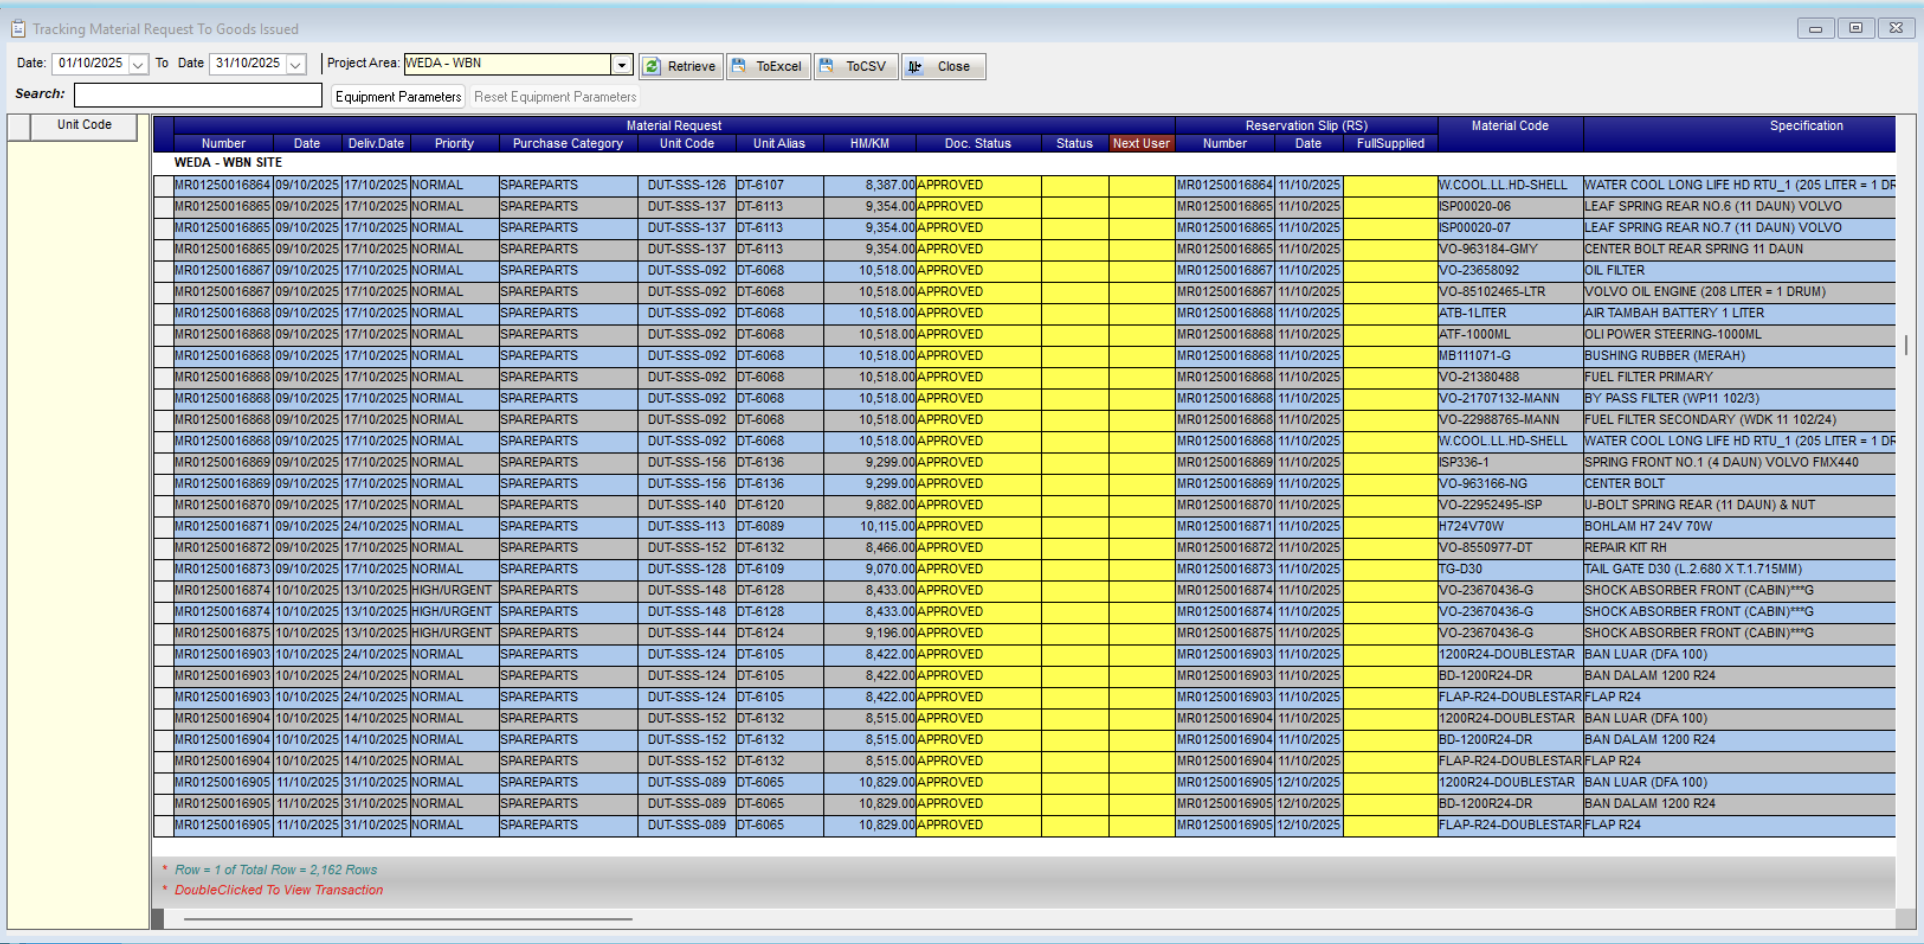The image size is (1924, 944).
Task: Open the start date 01/10/2025 calendar dropdown
Action: tap(138, 64)
